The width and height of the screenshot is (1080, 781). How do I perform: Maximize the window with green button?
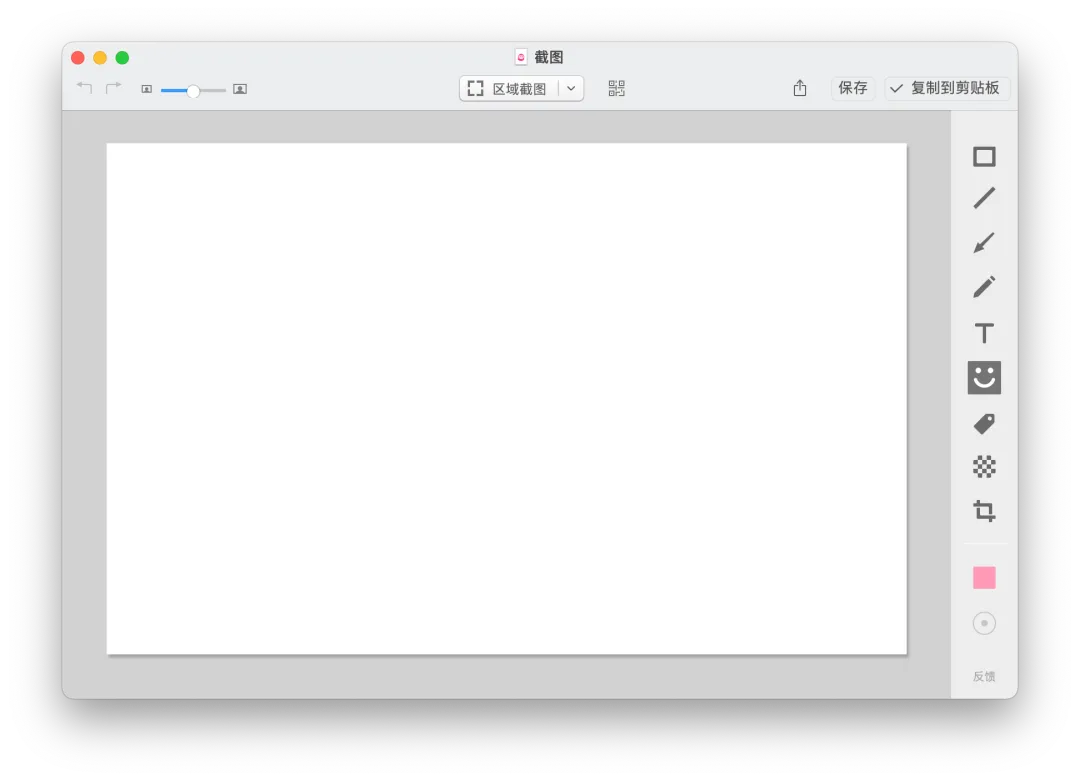[x=122, y=58]
